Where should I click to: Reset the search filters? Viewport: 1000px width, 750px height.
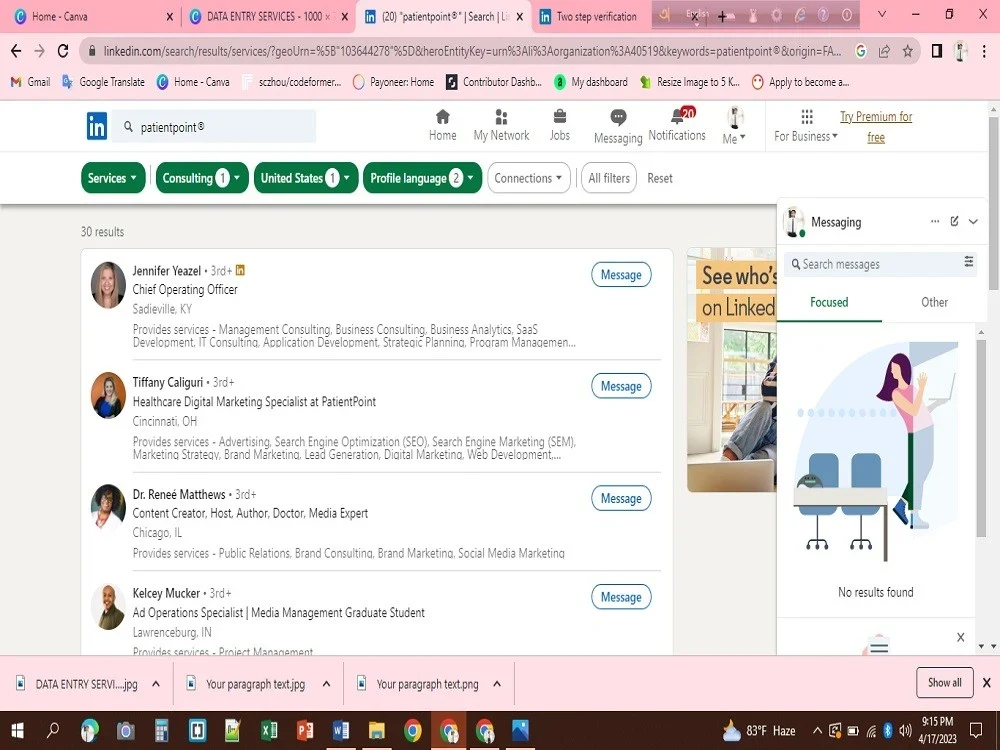659,179
